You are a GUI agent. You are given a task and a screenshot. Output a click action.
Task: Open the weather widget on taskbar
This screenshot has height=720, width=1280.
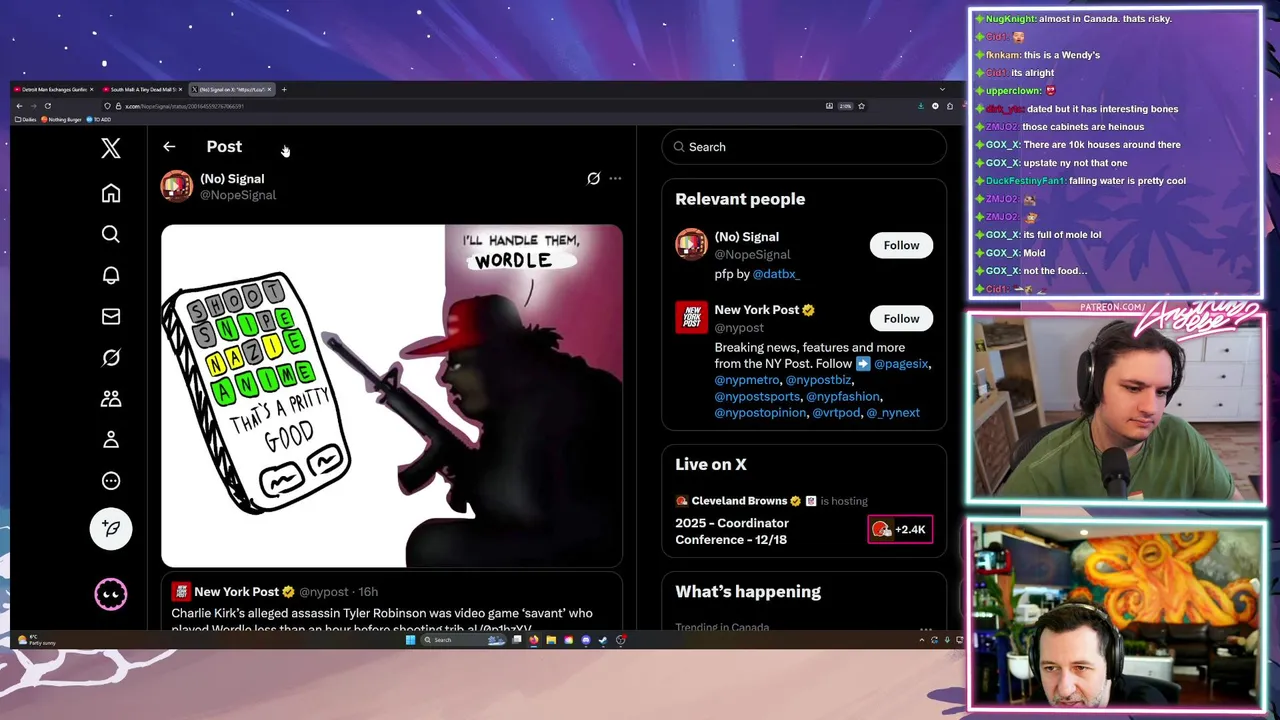tap(36, 640)
